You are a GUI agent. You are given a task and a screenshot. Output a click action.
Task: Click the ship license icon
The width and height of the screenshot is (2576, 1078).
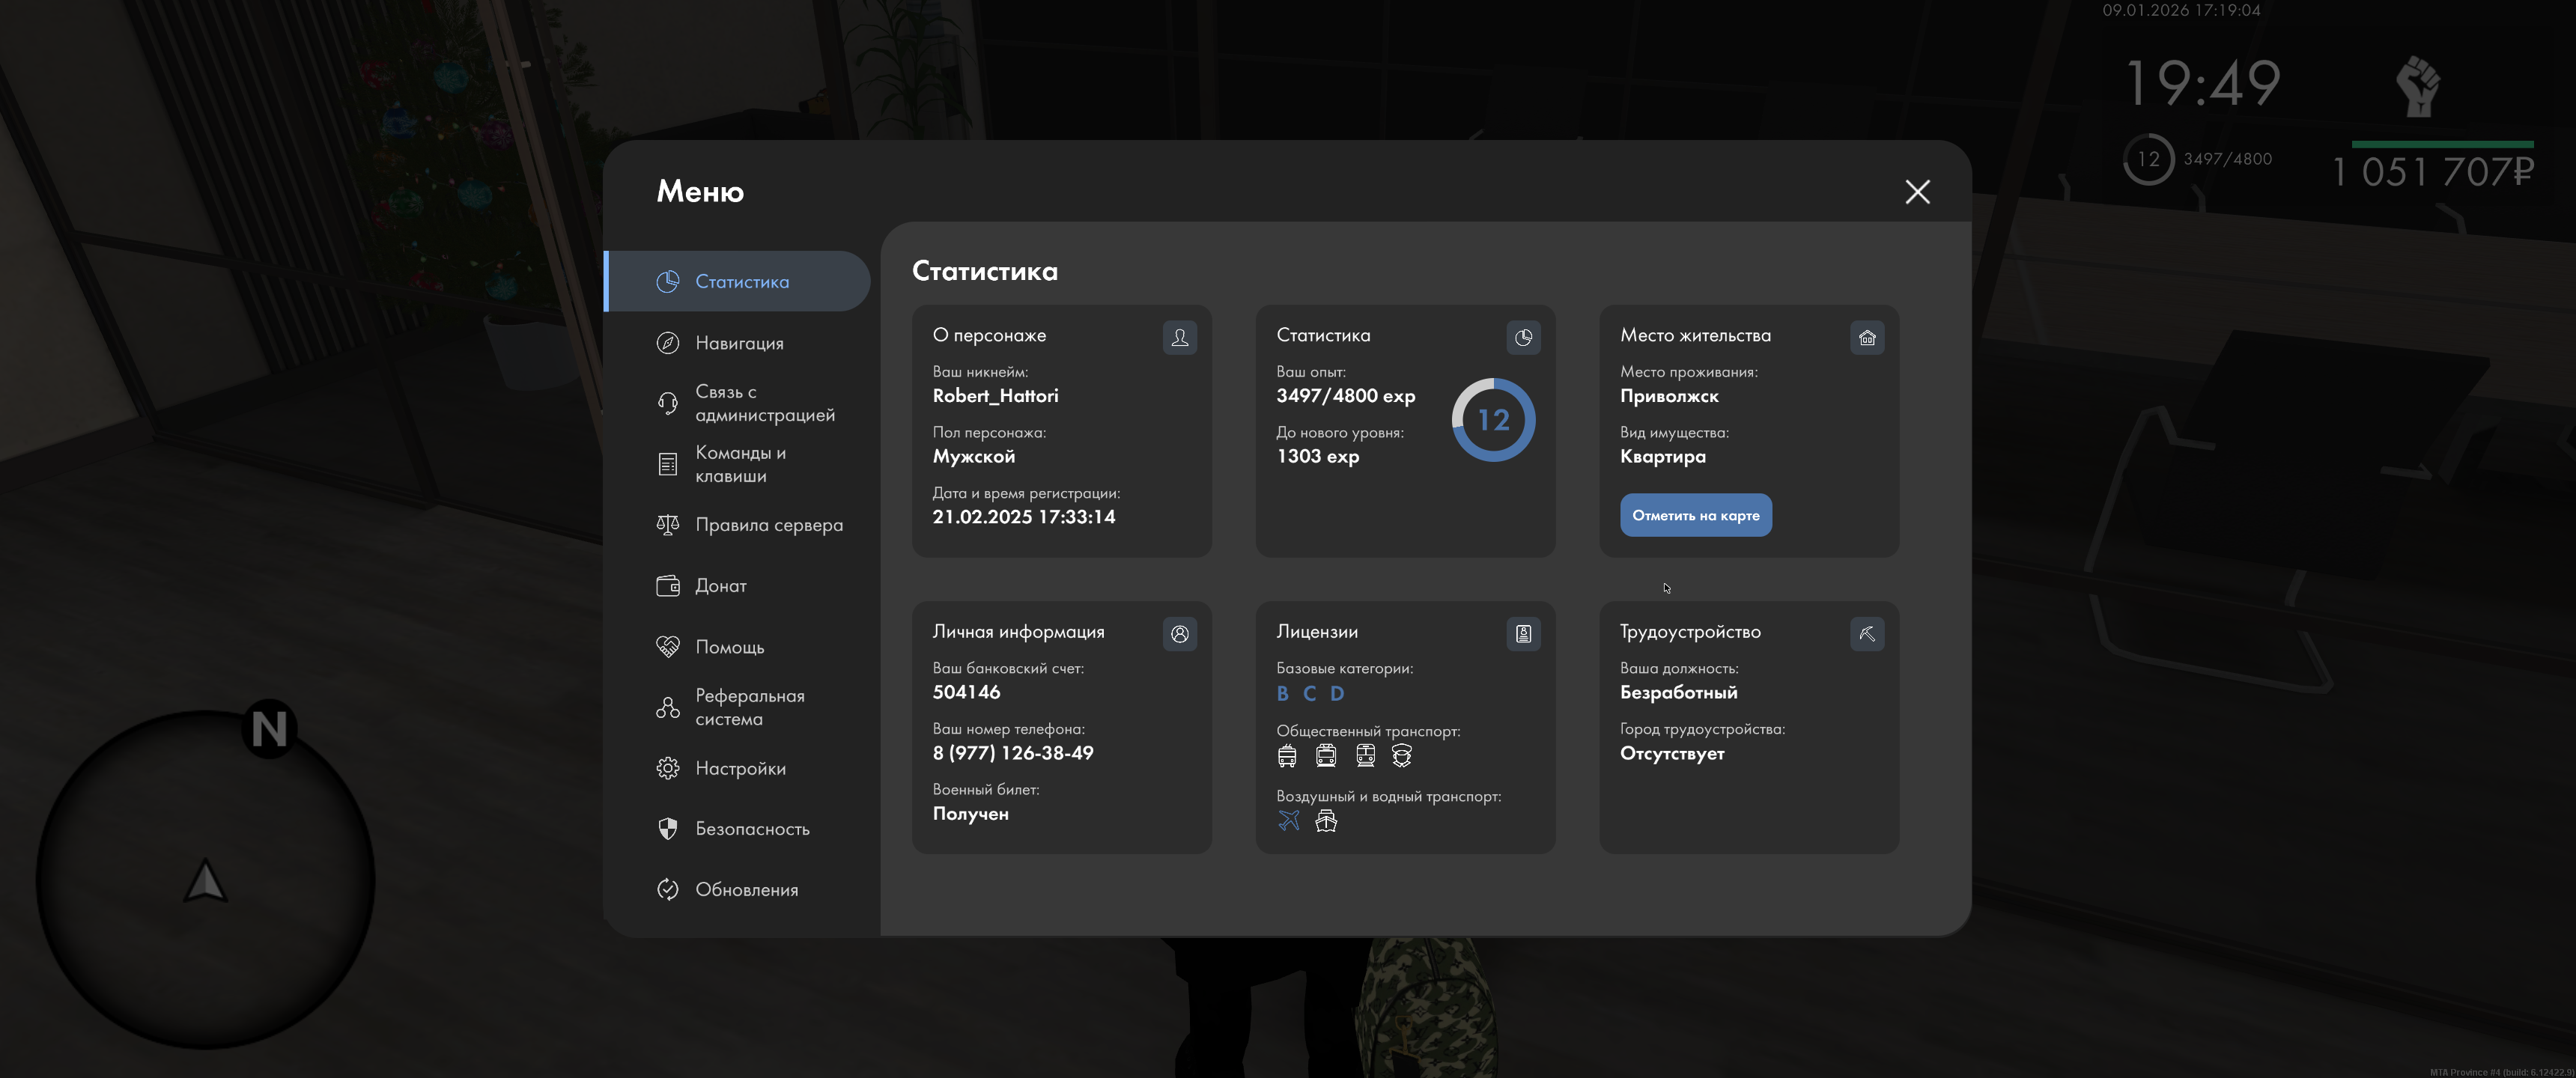(x=1325, y=821)
